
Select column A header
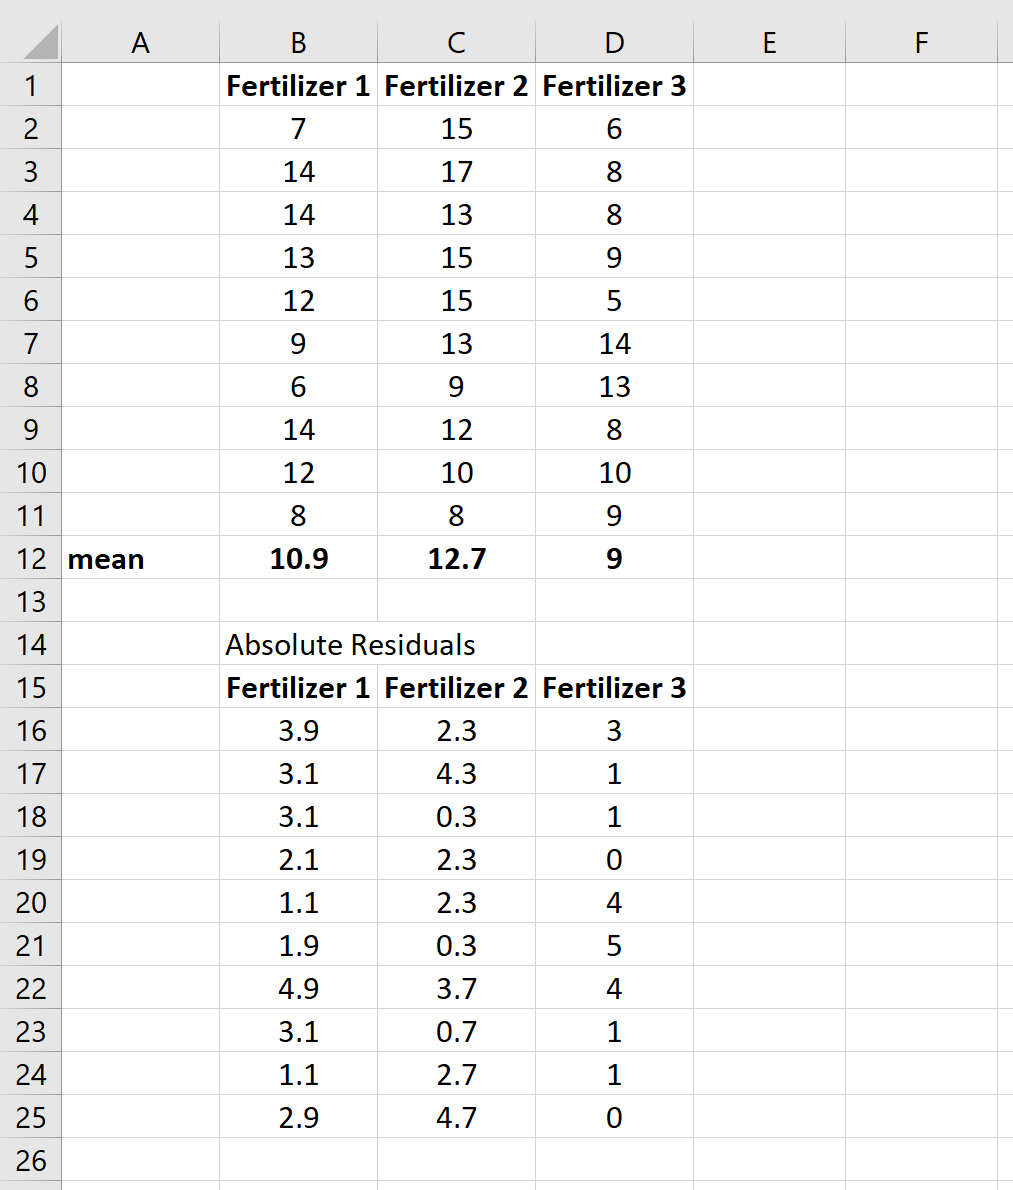click(x=140, y=42)
